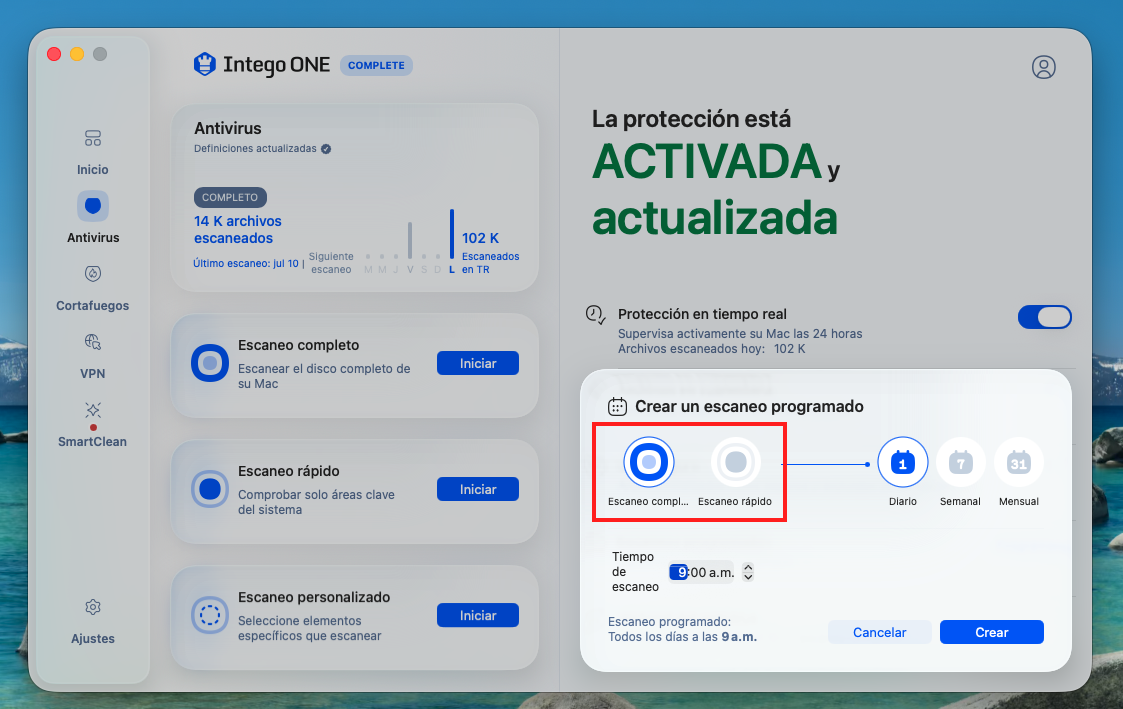The height and width of the screenshot is (709, 1123).
Task: Select Escaneo completo scan type in scheduler
Action: [649, 462]
